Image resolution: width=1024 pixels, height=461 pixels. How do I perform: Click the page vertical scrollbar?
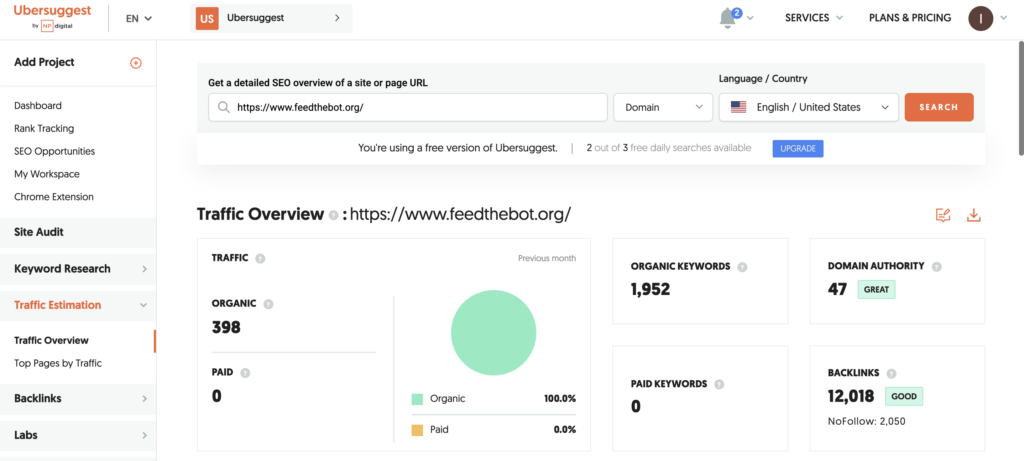[x=1021, y=98]
